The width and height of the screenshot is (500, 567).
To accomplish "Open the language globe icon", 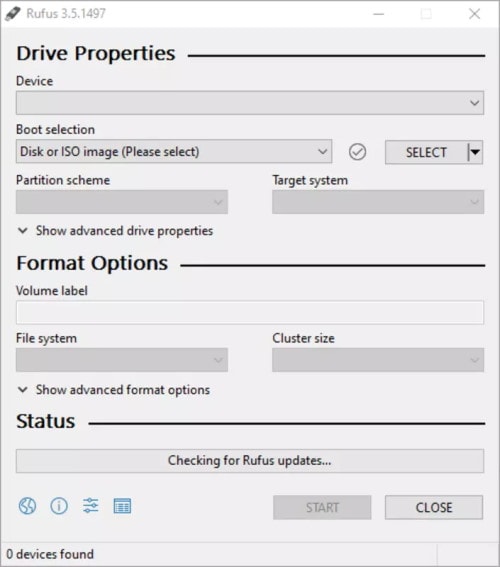I will 27,506.
